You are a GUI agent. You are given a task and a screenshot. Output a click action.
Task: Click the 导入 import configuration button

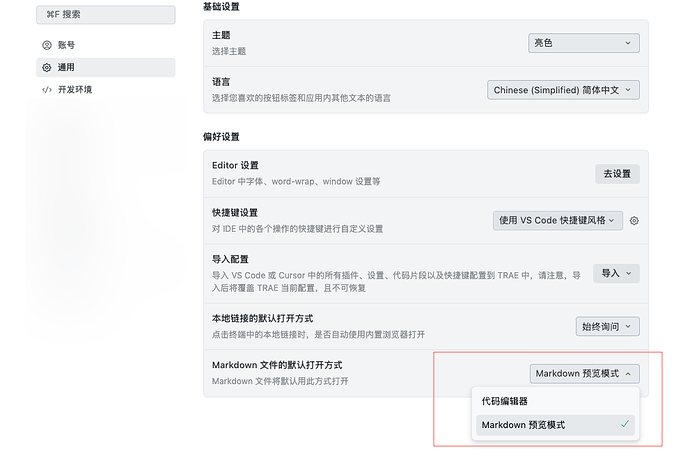pyautogui.click(x=616, y=273)
